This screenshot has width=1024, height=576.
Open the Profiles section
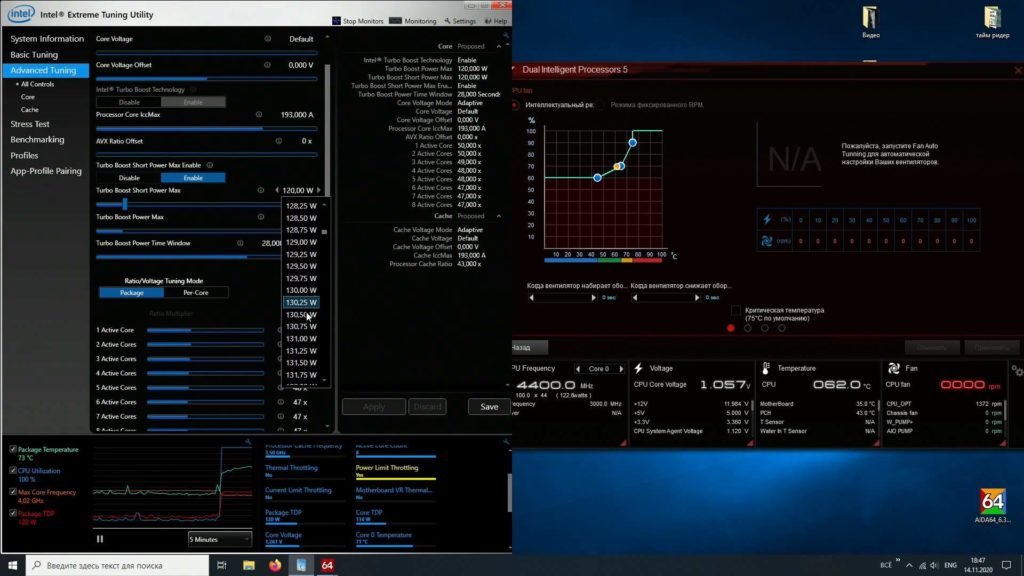pyautogui.click(x=24, y=155)
